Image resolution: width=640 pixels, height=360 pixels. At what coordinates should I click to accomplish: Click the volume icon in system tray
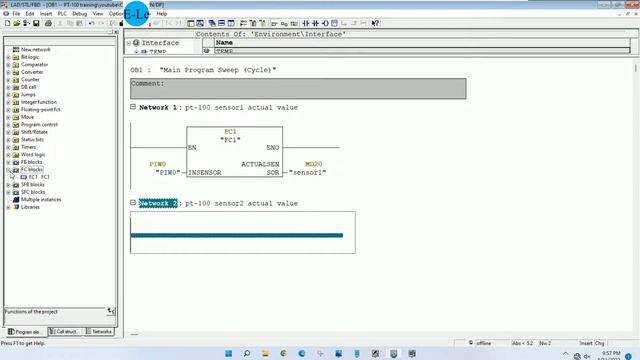coord(587,356)
